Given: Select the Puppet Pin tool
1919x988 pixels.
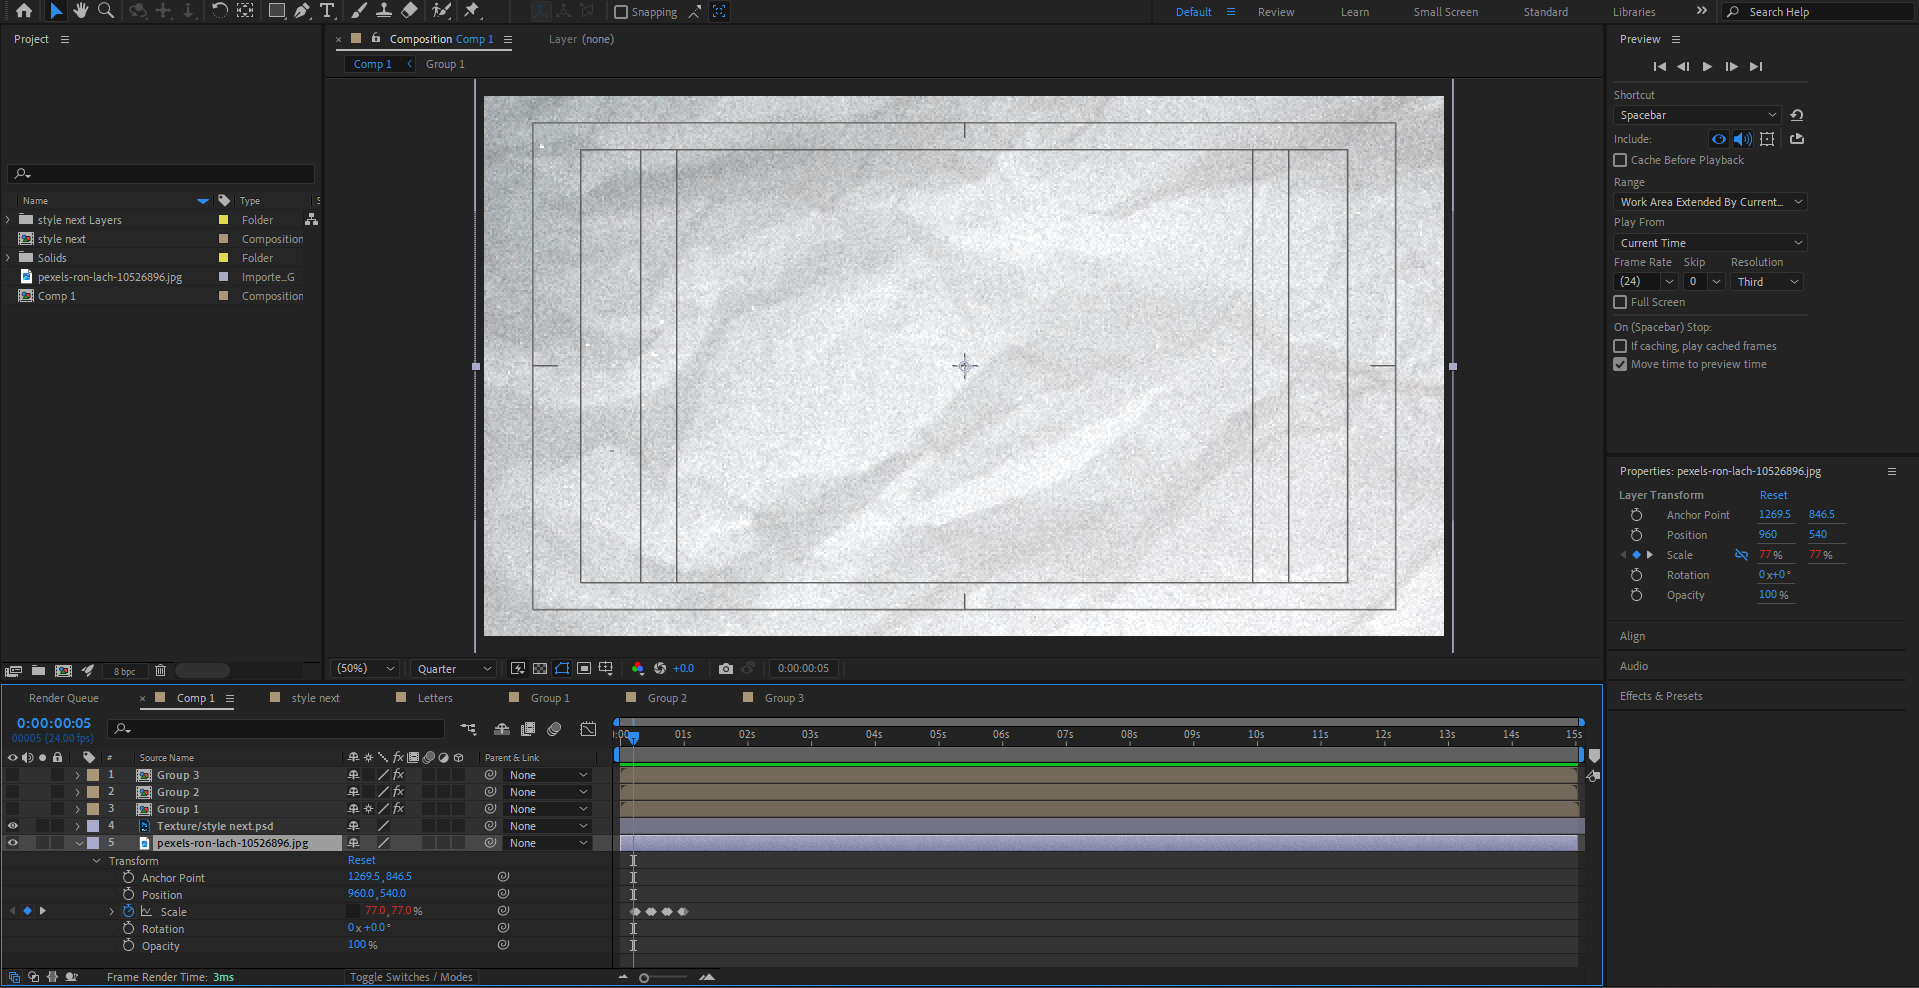Looking at the screenshot, I should point(472,11).
